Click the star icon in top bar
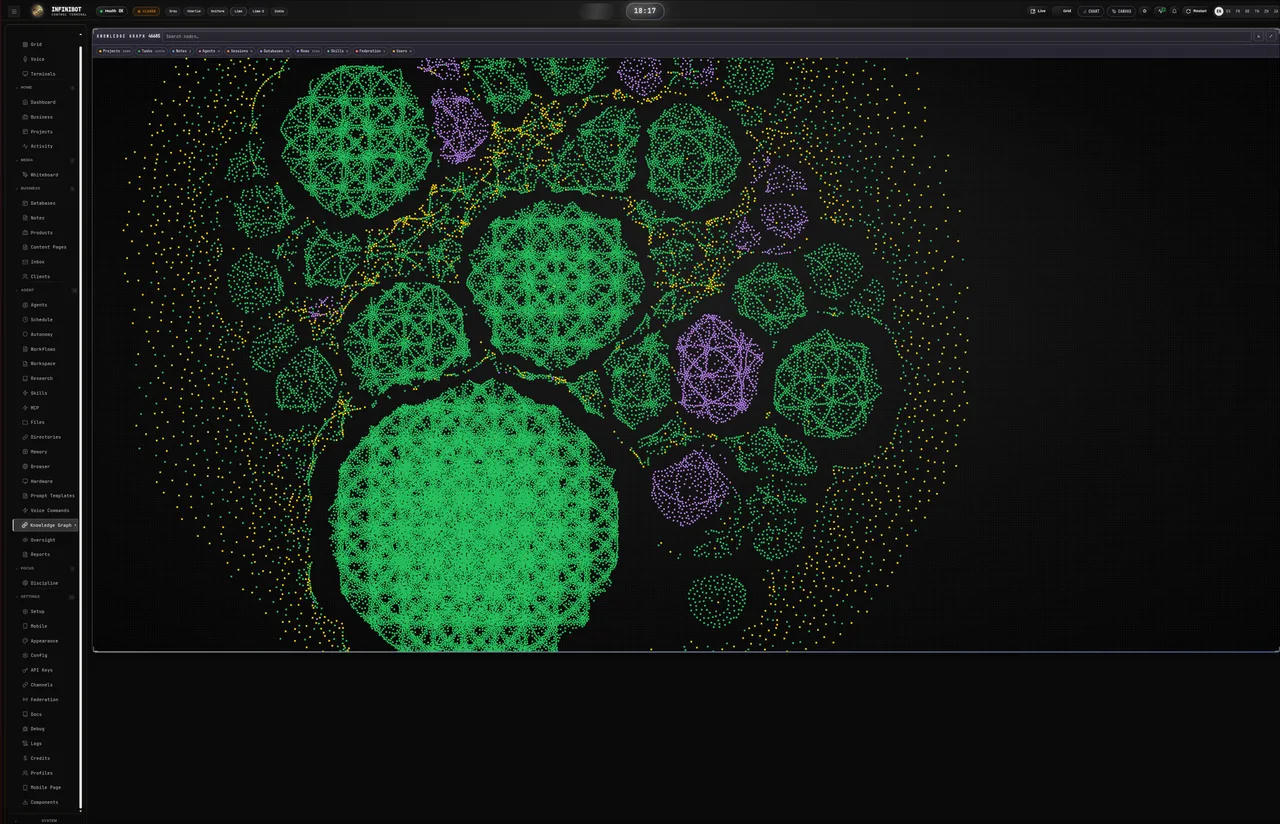 [x=1145, y=11]
